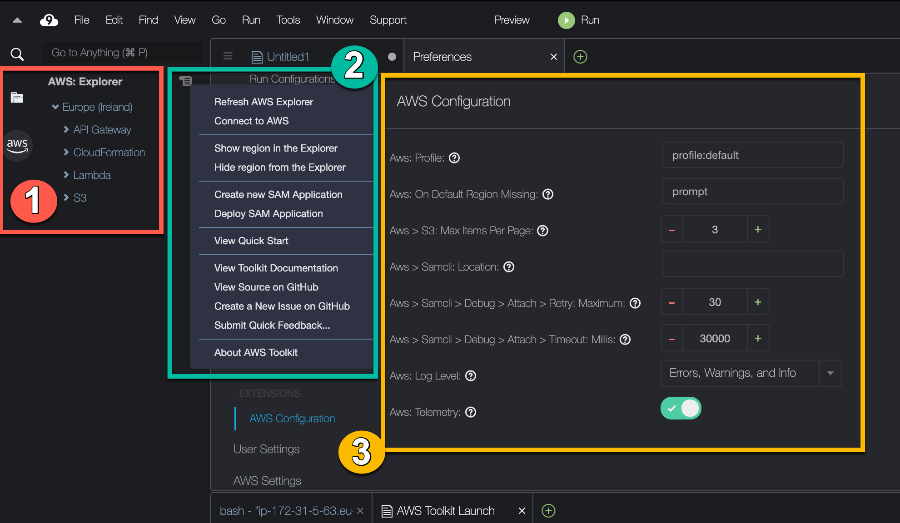Screen dimensions: 900x523
Task: Increase Attach Timeout Millis value
Action: [758, 339]
